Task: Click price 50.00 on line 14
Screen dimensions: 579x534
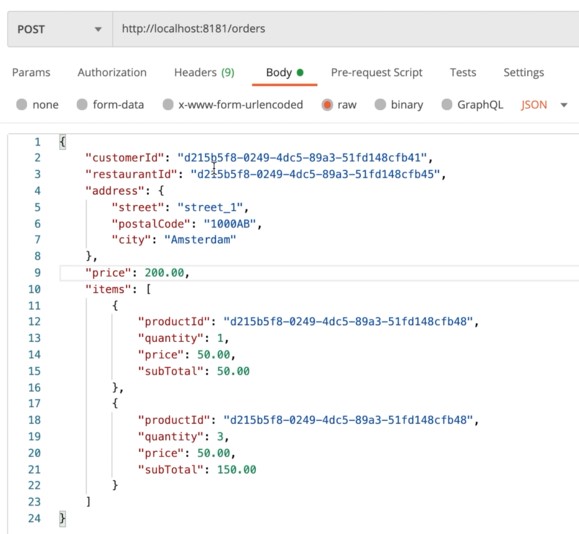Action: pos(213,355)
